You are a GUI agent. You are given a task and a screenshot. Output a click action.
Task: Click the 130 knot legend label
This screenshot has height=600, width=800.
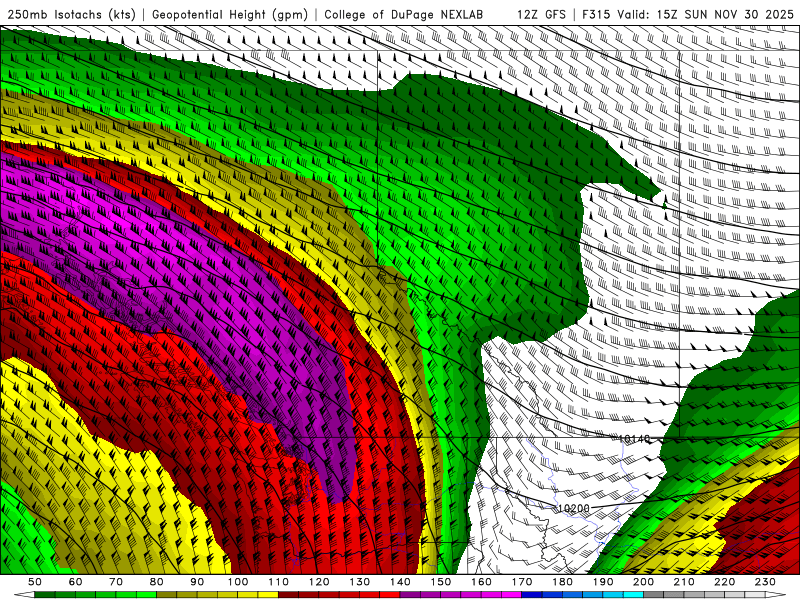(x=360, y=582)
